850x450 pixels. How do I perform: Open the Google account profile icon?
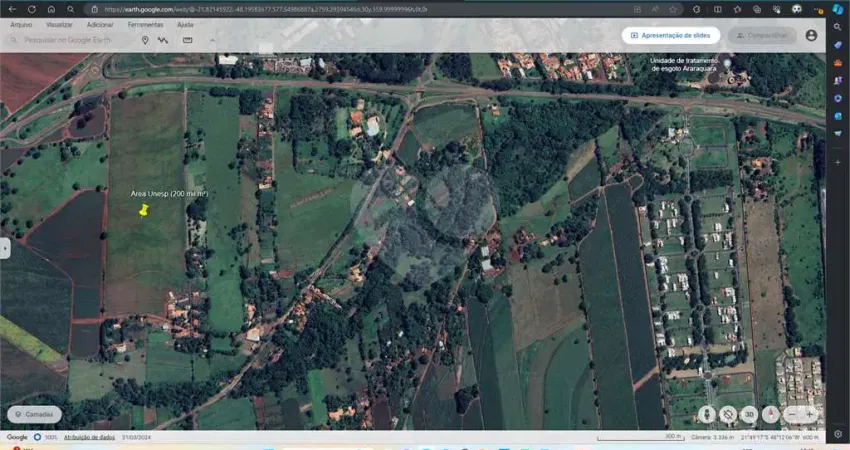811,35
